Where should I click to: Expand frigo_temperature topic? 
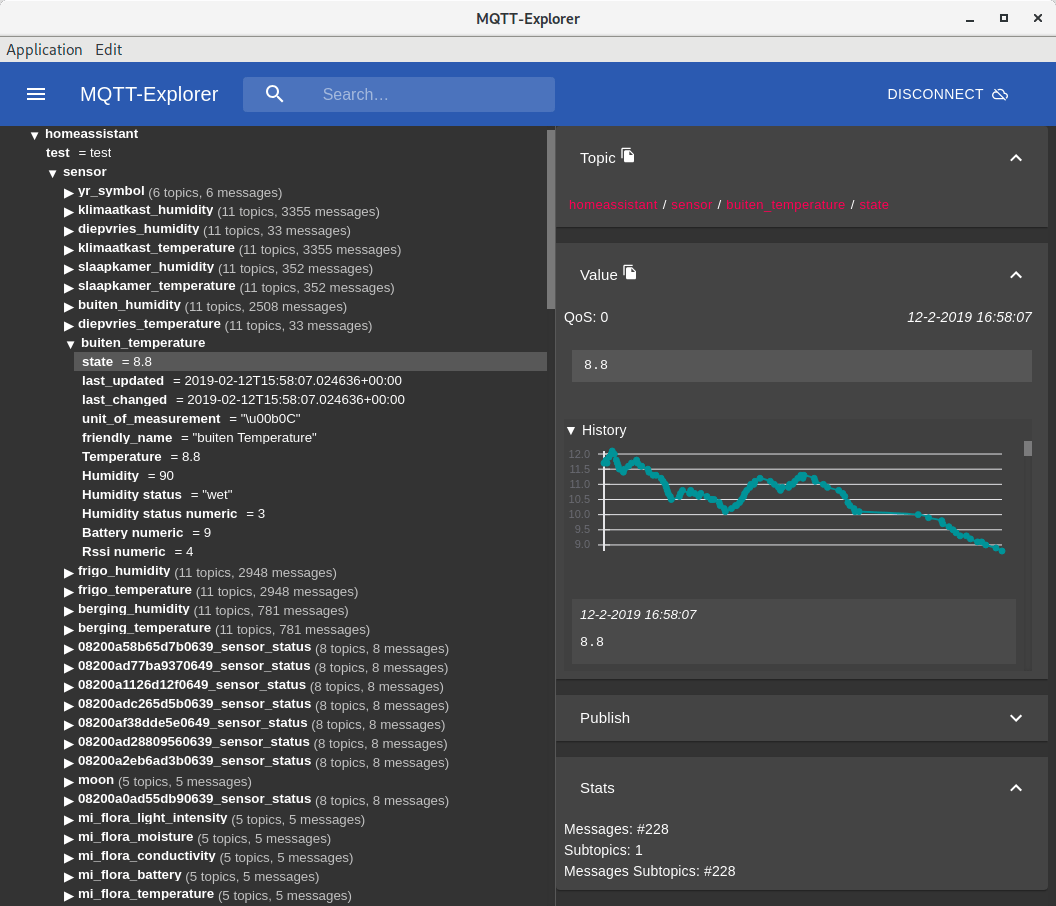(x=69, y=591)
